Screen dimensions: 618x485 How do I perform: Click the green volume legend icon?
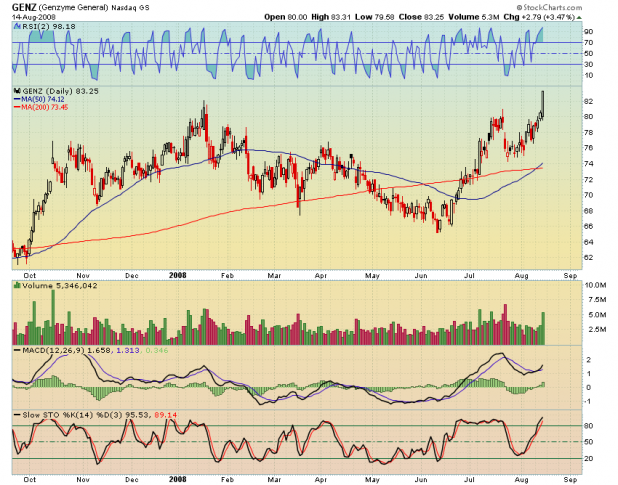pyautogui.click(x=17, y=285)
